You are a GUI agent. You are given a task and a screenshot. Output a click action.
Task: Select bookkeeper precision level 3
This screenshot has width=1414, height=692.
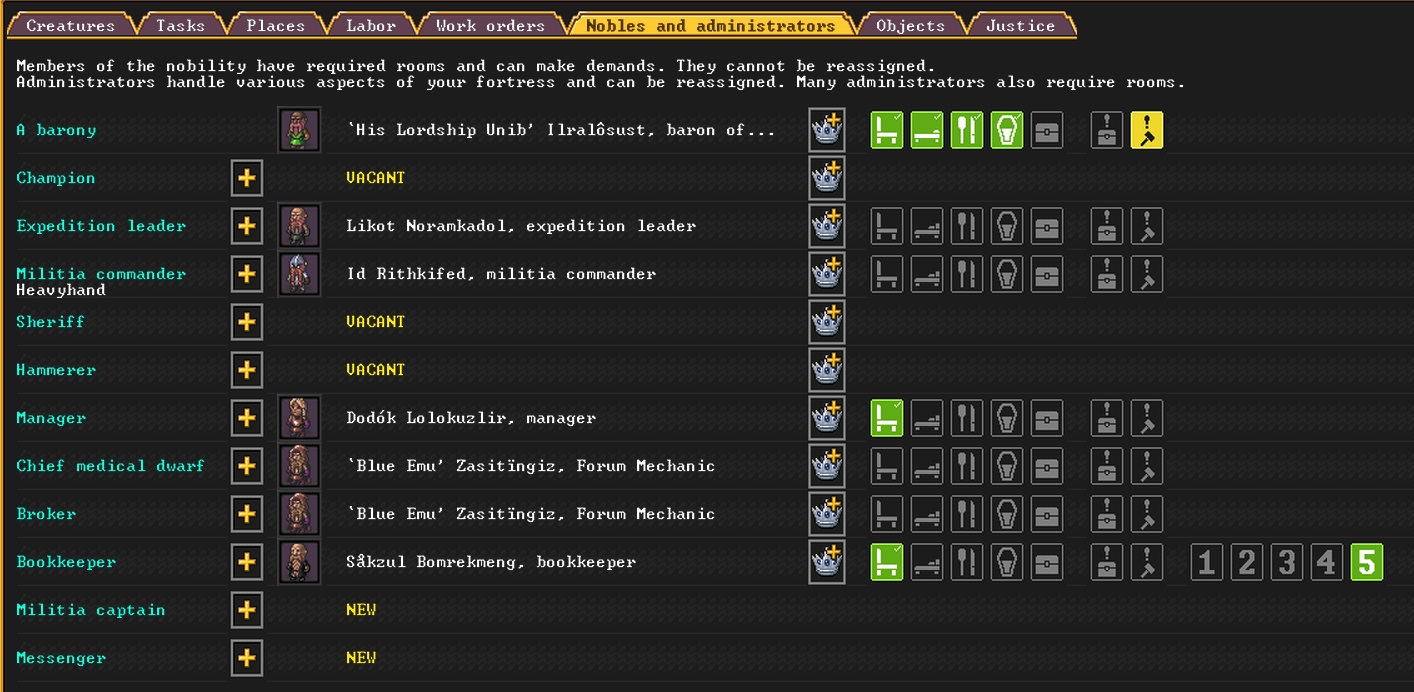click(x=1286, y=562)
